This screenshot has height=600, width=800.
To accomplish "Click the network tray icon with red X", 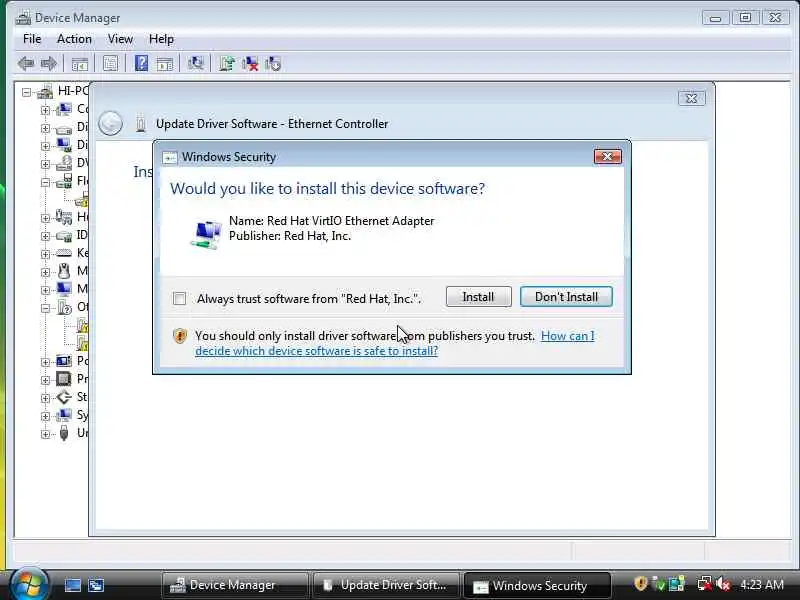I will pos(705,584).
